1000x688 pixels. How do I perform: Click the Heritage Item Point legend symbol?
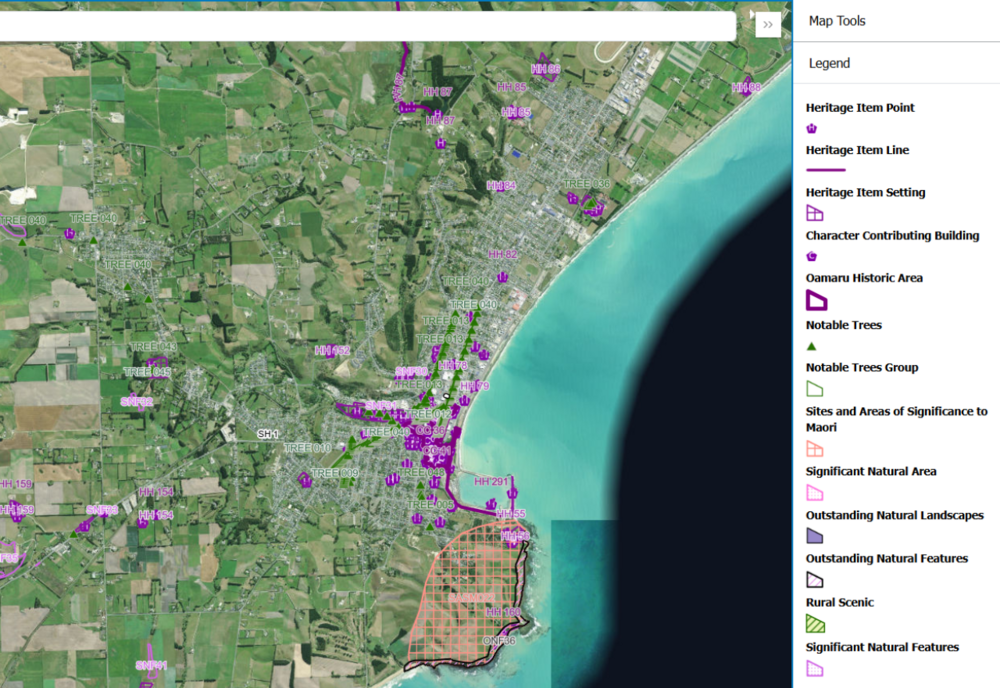point(812,129)
